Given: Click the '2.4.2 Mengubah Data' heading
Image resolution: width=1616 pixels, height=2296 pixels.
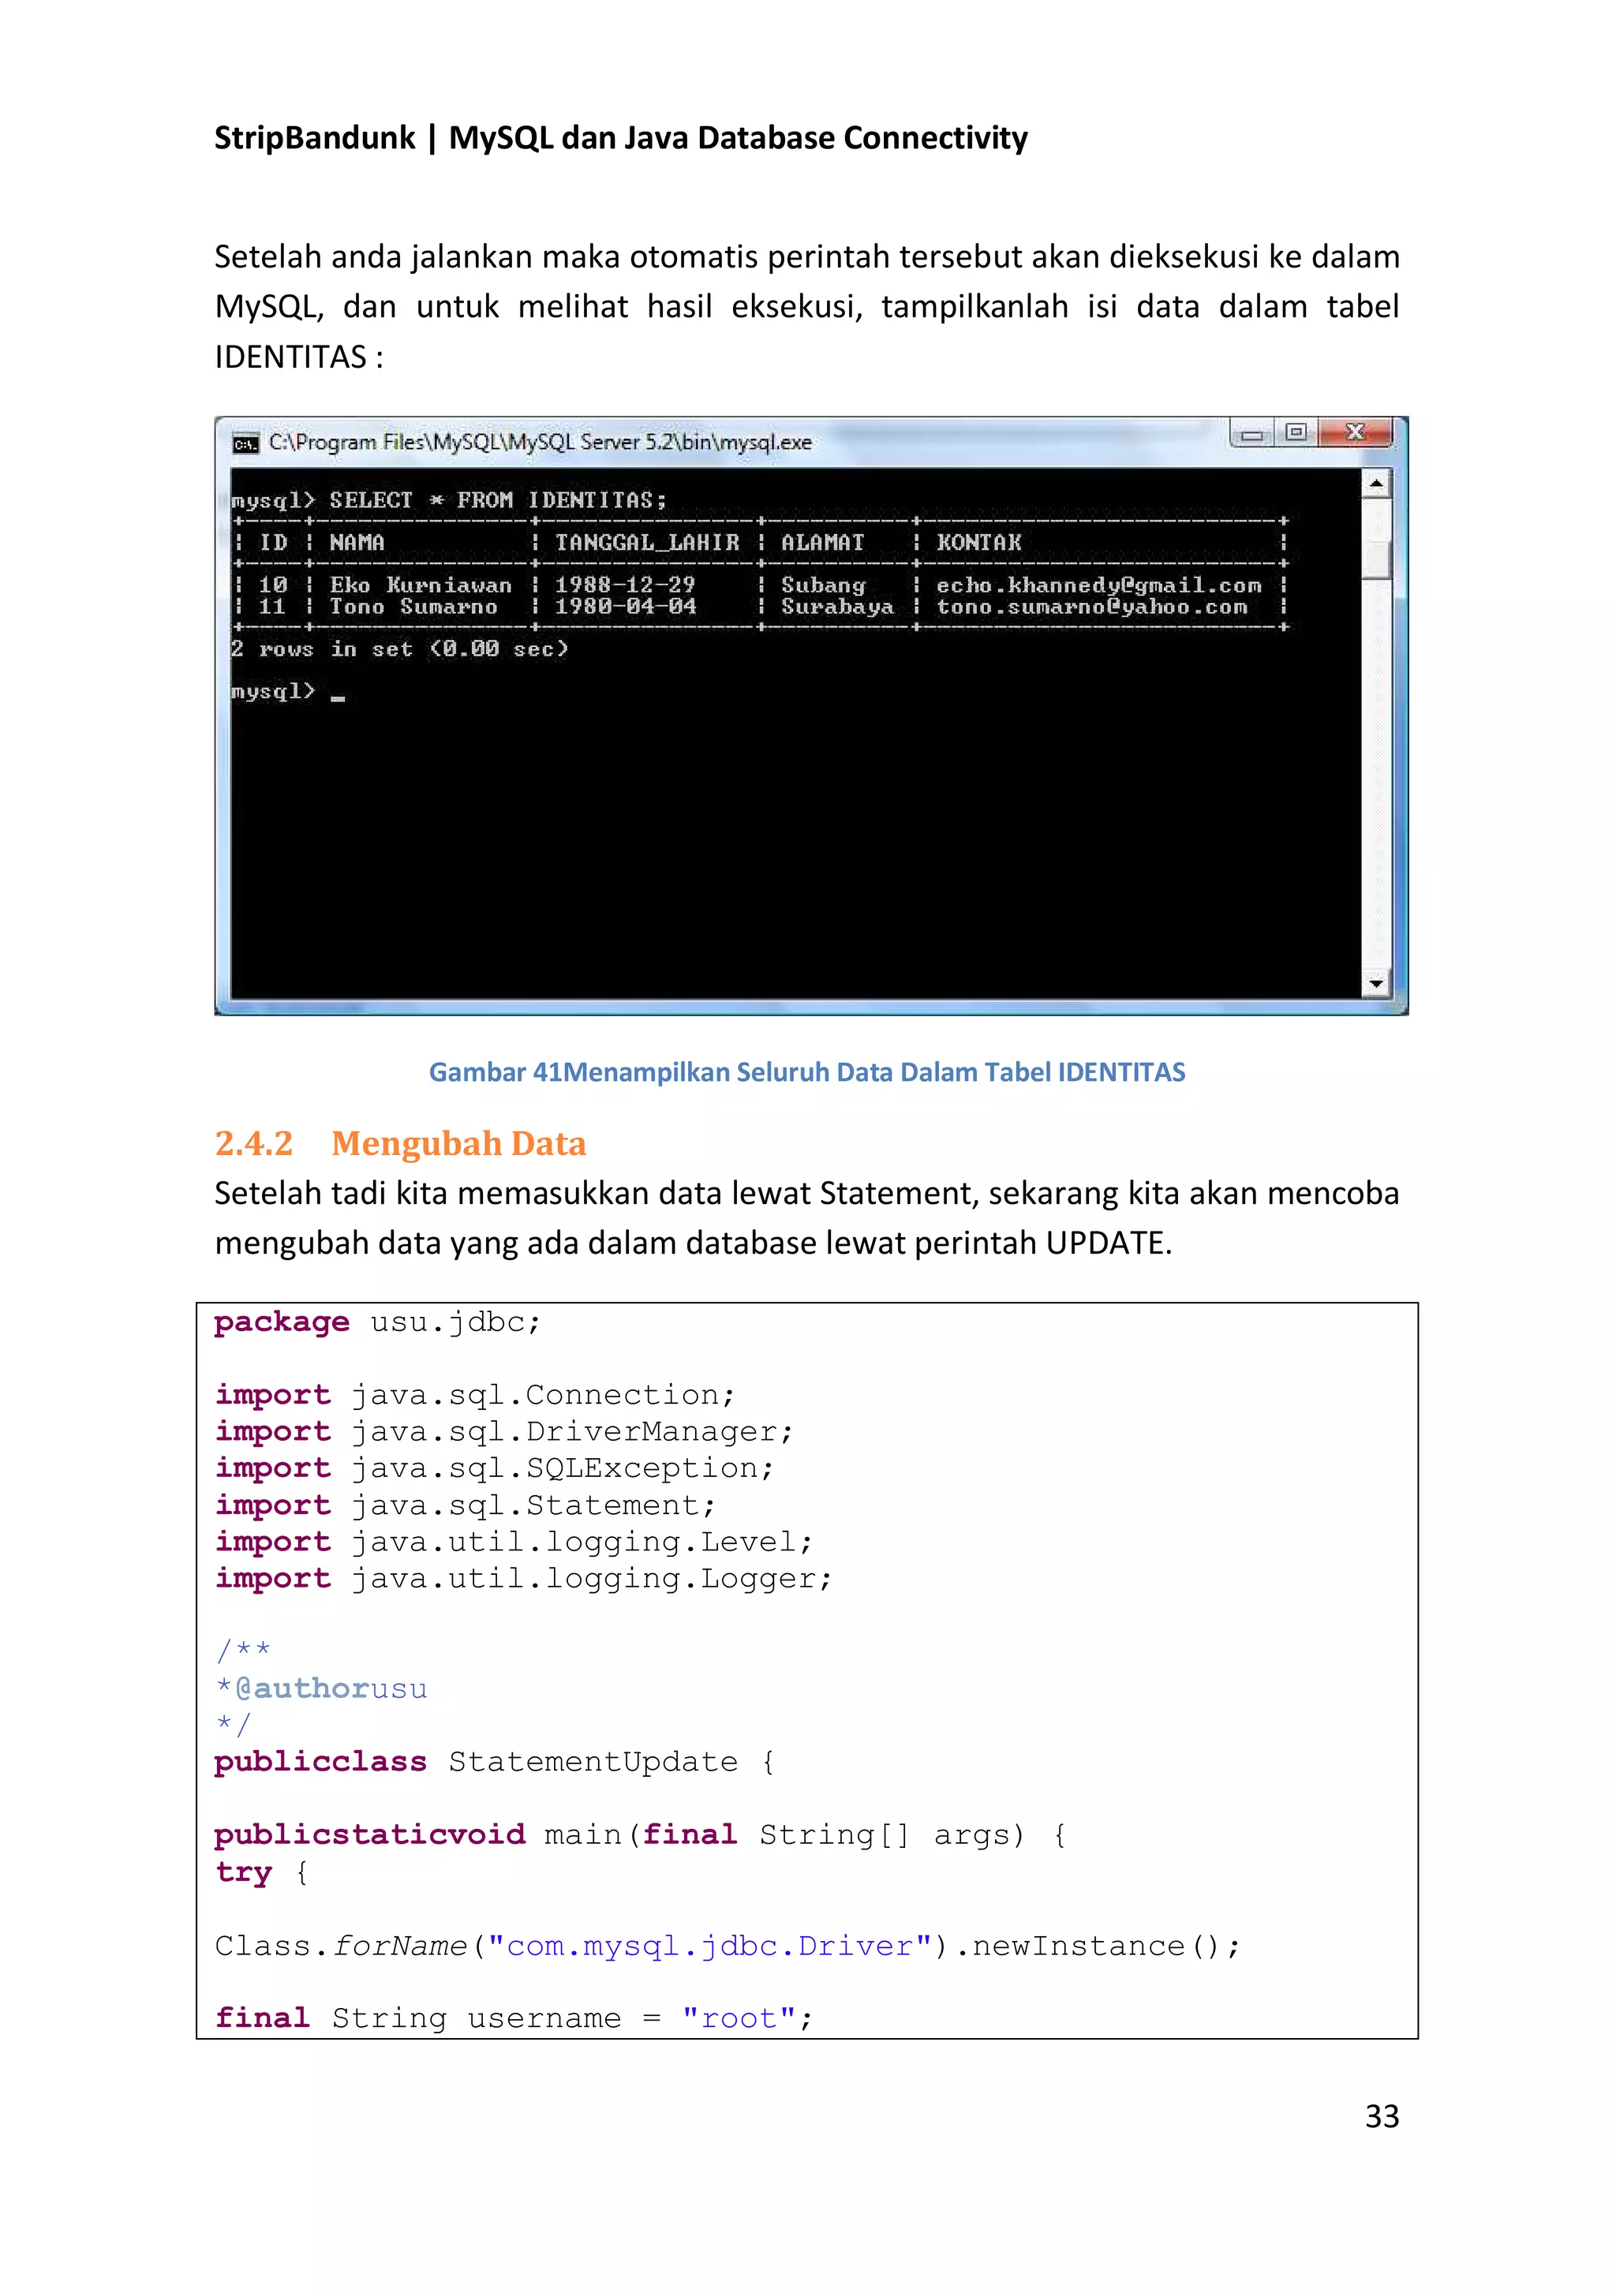Looking at the screenshot, I should (400, 1143).
